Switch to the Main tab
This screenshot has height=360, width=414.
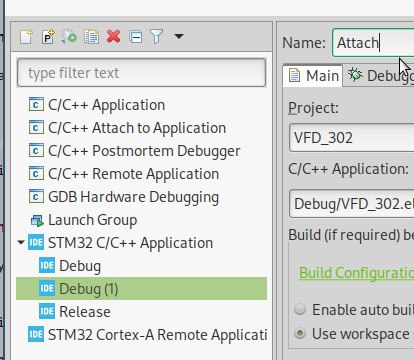tap(313, 76)
